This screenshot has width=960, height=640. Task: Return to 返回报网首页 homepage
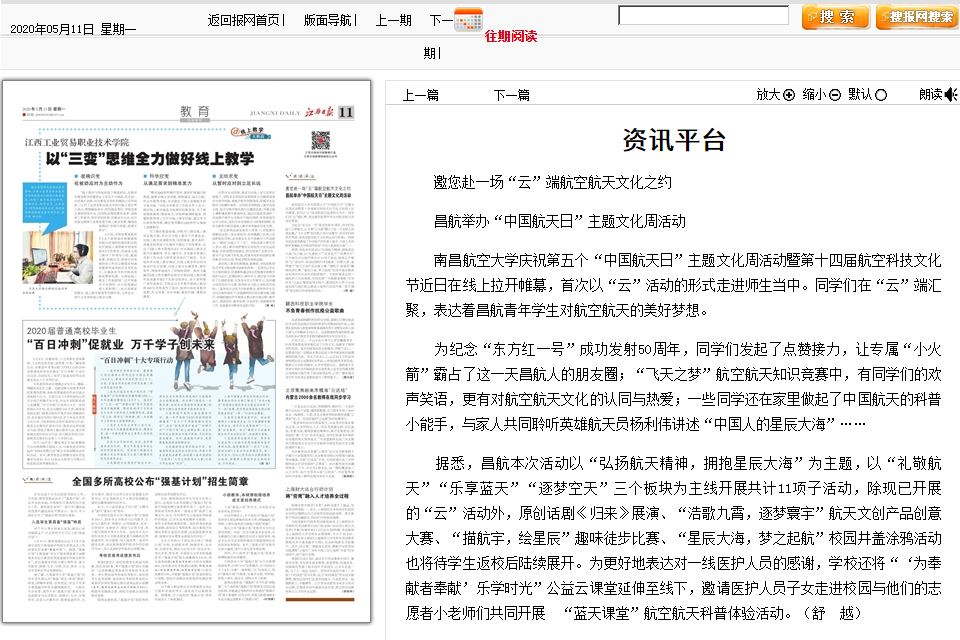pyautogui.click(x=244, y=20)
